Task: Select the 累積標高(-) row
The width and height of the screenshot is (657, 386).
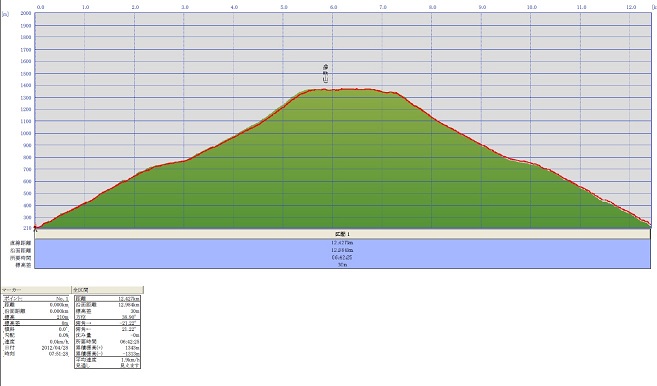Action: point(107,353)
